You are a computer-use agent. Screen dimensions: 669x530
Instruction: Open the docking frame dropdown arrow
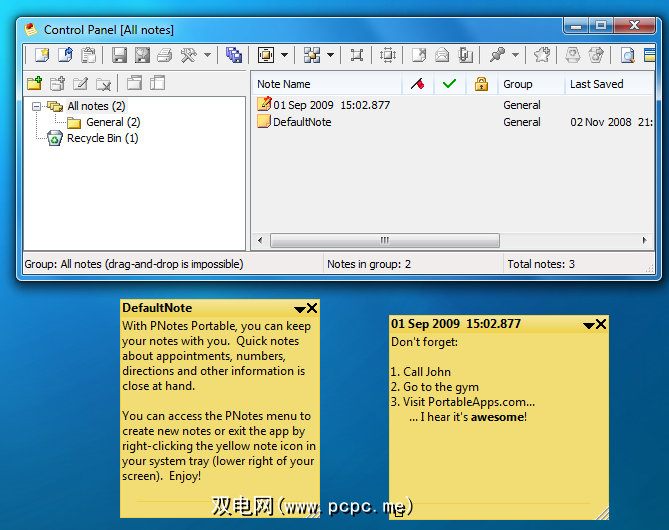tap(285, 55)
